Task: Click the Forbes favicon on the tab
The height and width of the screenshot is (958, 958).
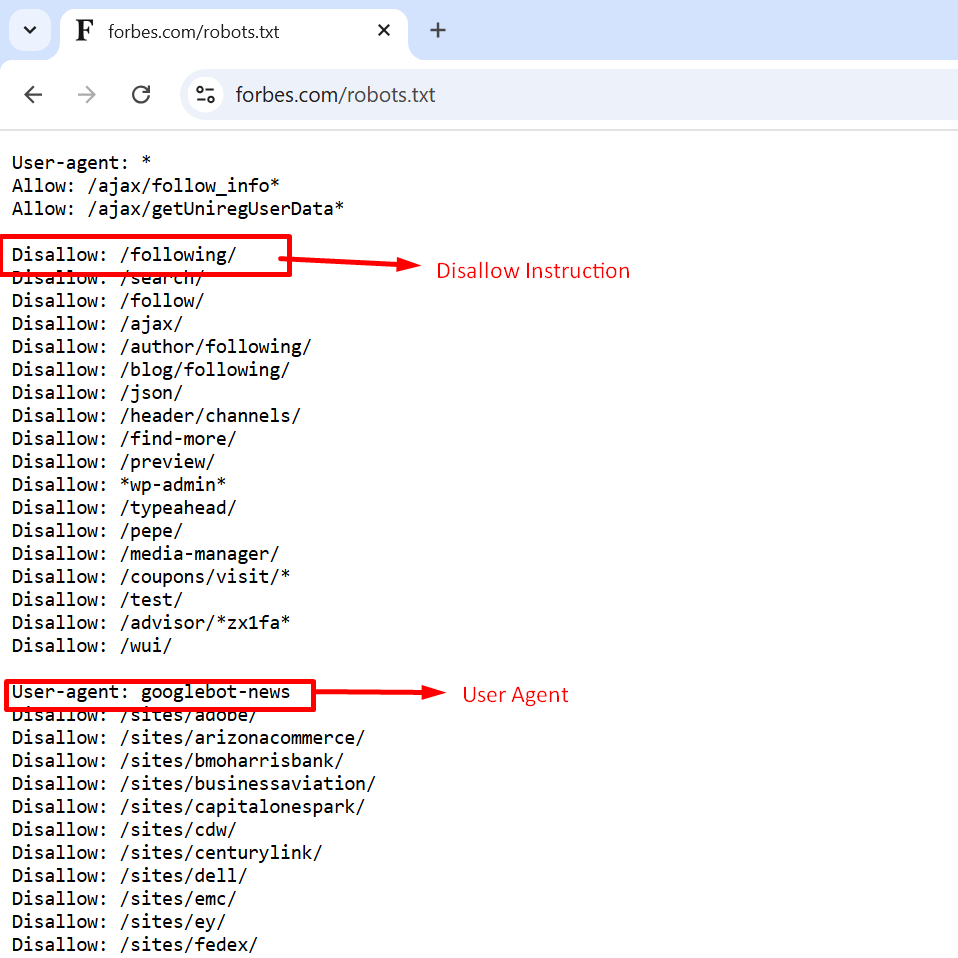Action: click(x=84, y=30)
